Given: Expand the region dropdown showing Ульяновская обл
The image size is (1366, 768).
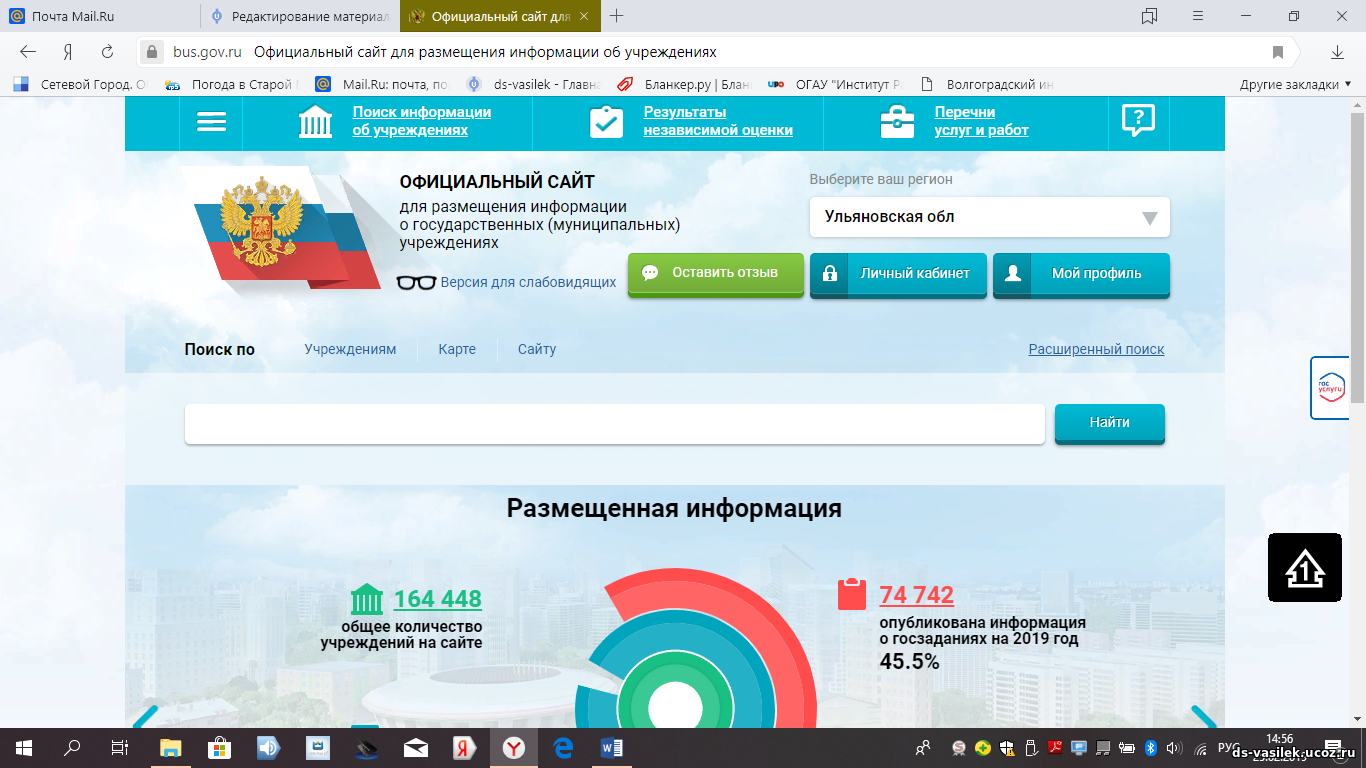Looking at the screenshot, I should pos(989,217).
